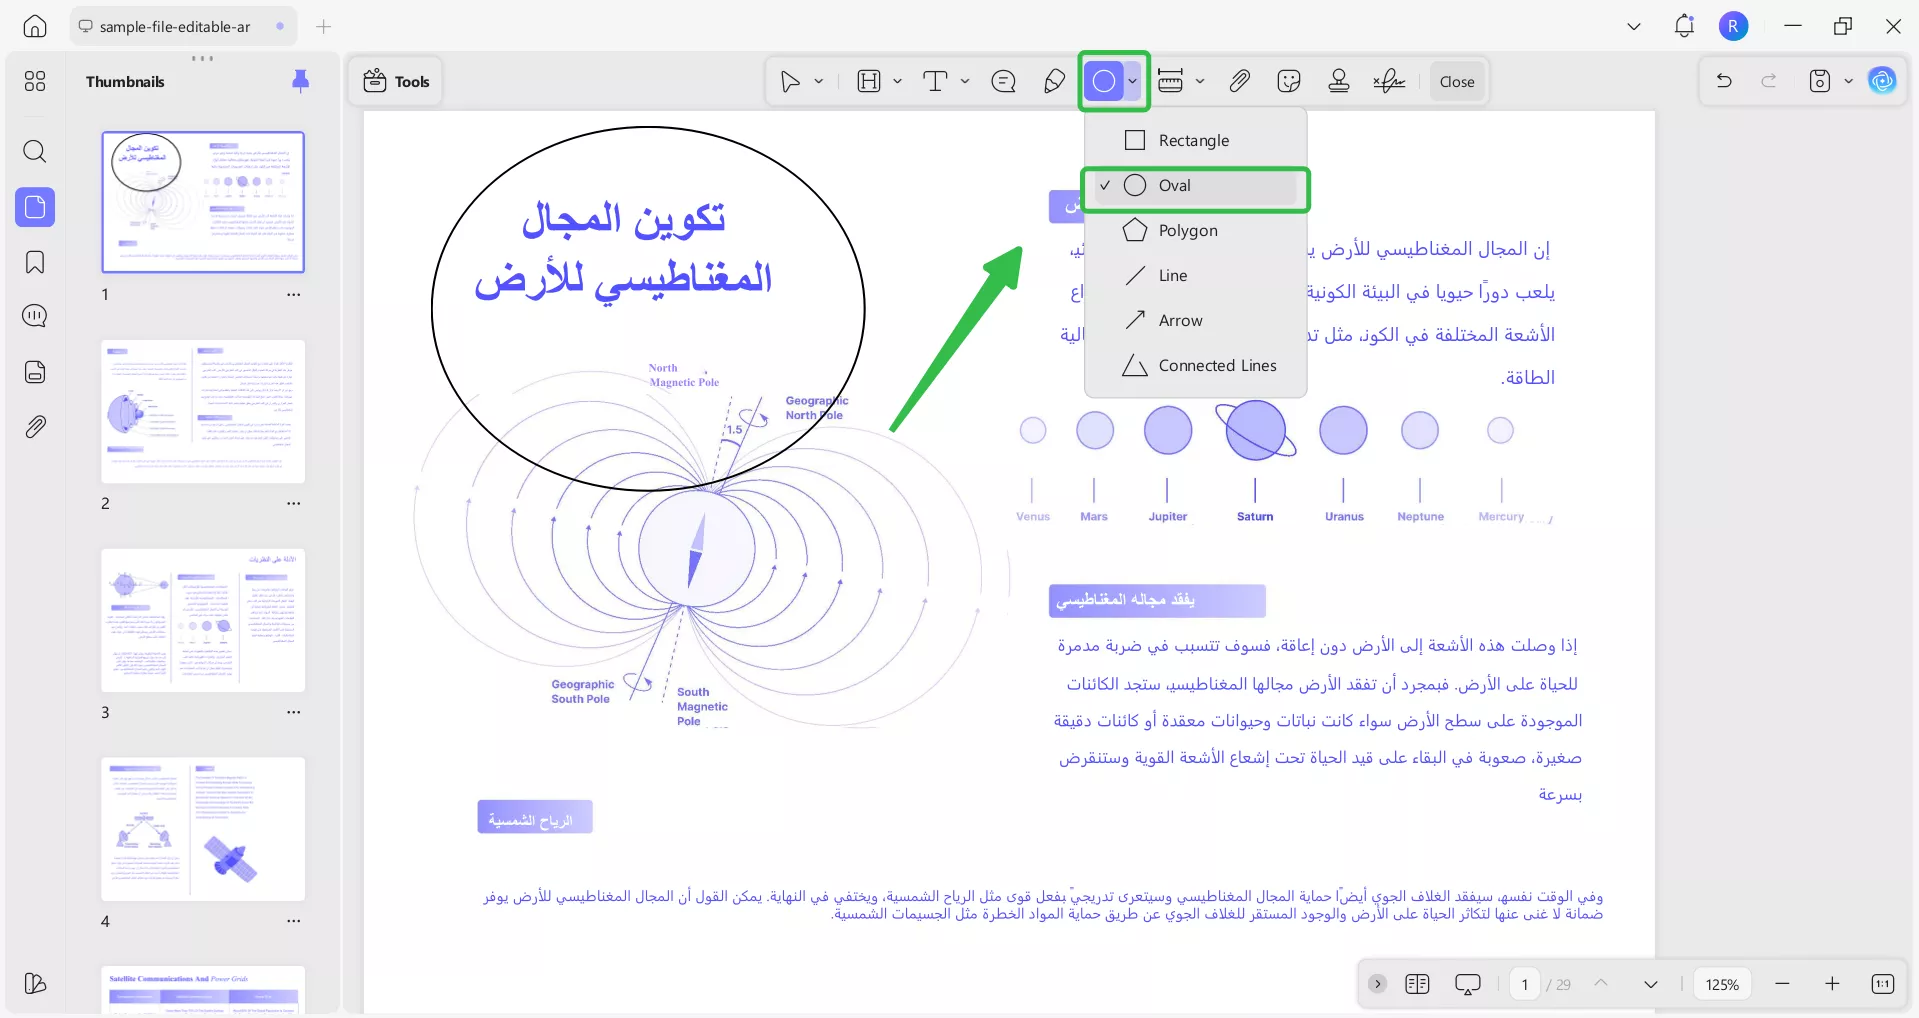The image size is (1919, 1018).
Task: Open Search in the left sidebar
Action: [x=35, y=152]
